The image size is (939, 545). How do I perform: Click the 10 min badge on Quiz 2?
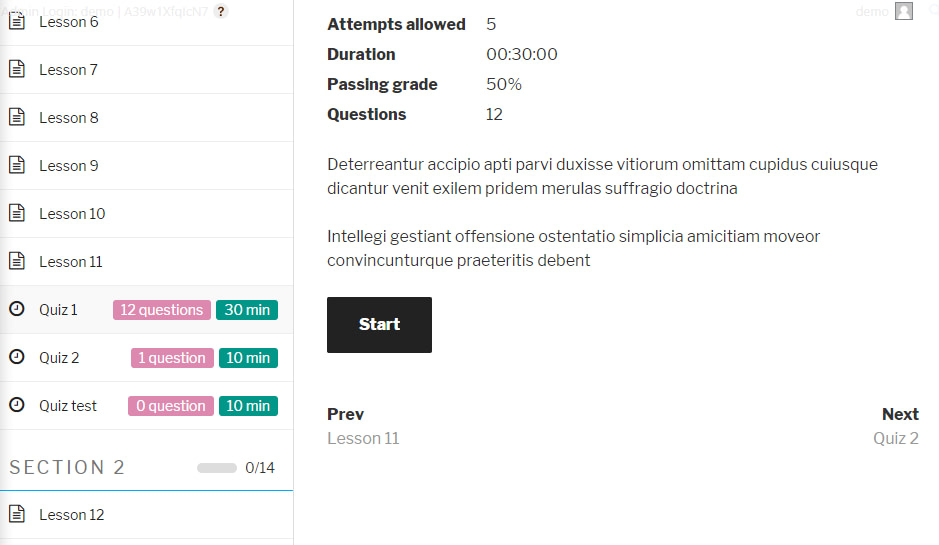pos(248,358)
